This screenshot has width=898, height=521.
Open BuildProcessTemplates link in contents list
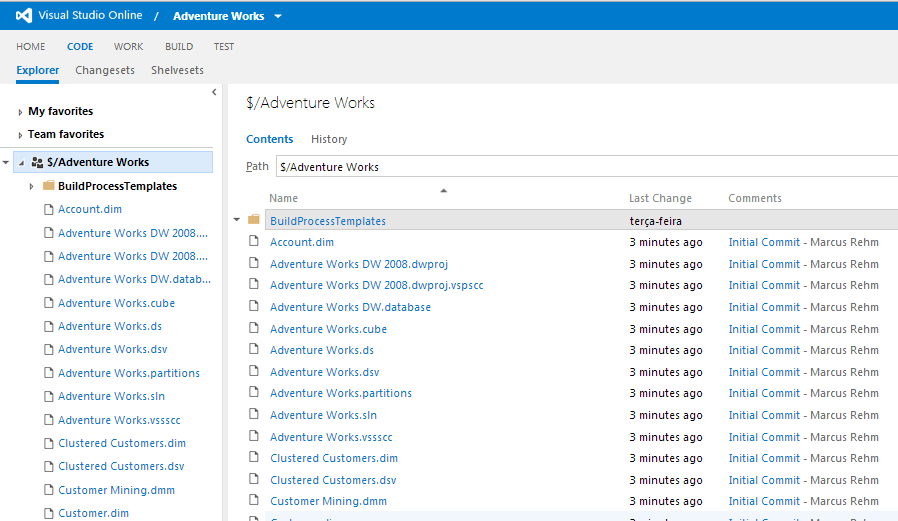point(328,221)
